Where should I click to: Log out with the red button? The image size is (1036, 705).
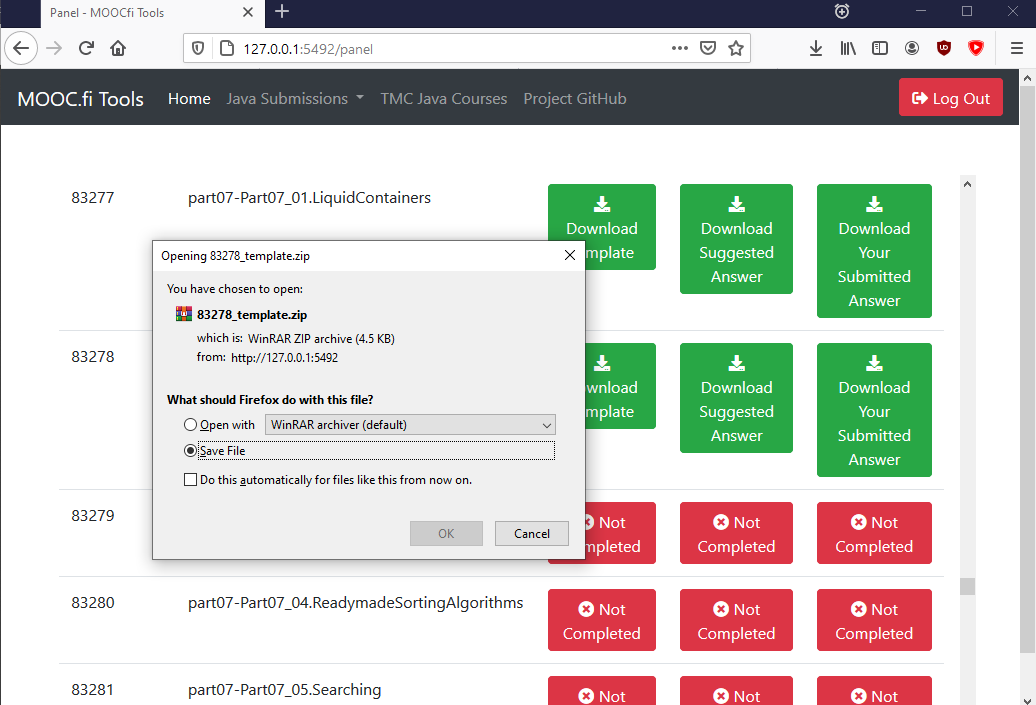(951, 98)
